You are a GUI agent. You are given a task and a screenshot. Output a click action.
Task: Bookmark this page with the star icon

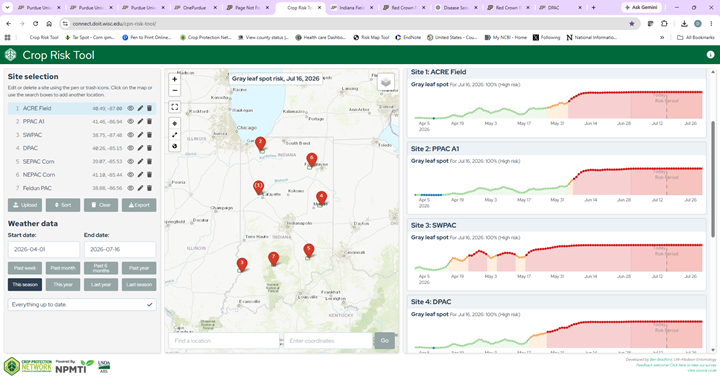click(632, 23)
